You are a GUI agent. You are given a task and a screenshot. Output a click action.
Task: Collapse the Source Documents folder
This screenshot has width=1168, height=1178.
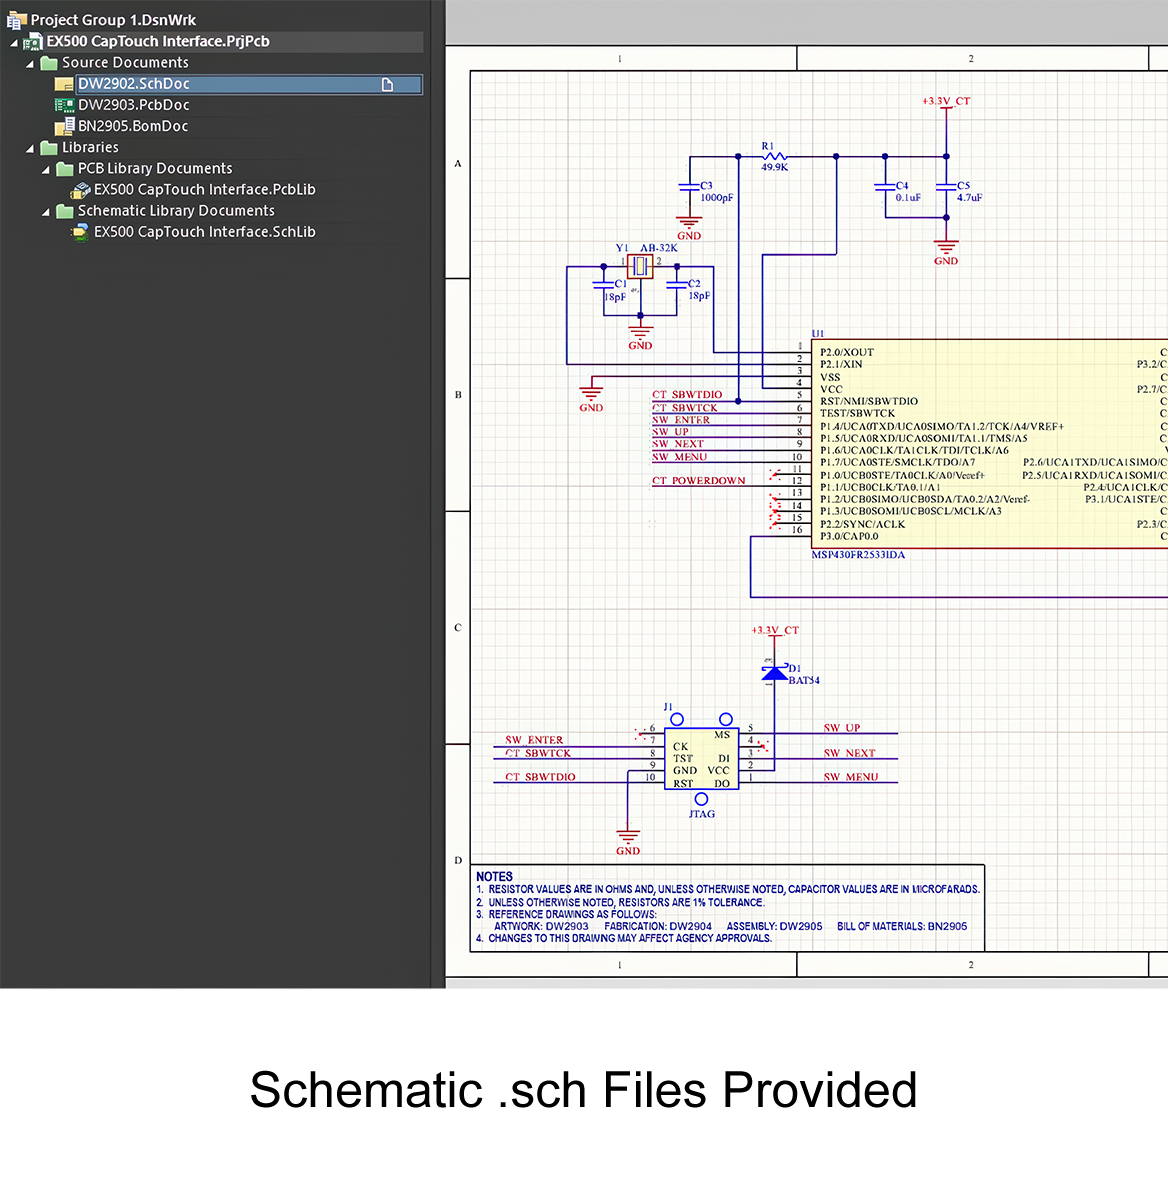tap(30, 64)
